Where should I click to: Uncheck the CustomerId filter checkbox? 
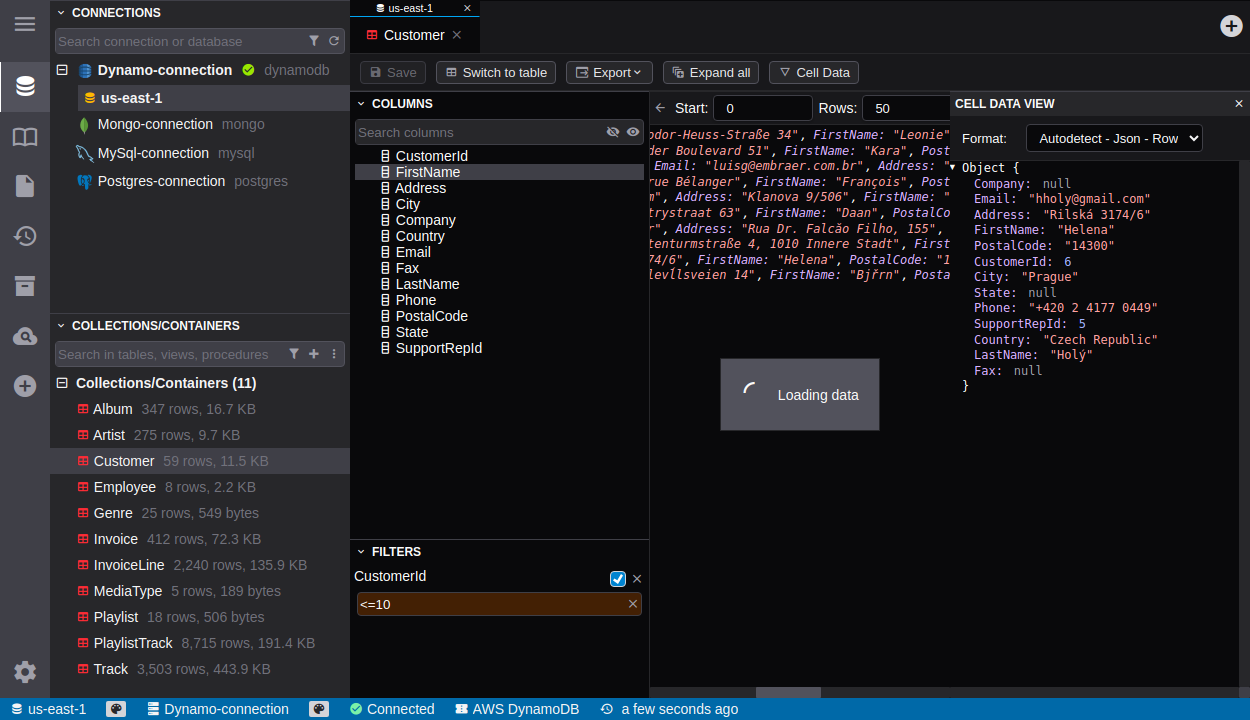618,579
